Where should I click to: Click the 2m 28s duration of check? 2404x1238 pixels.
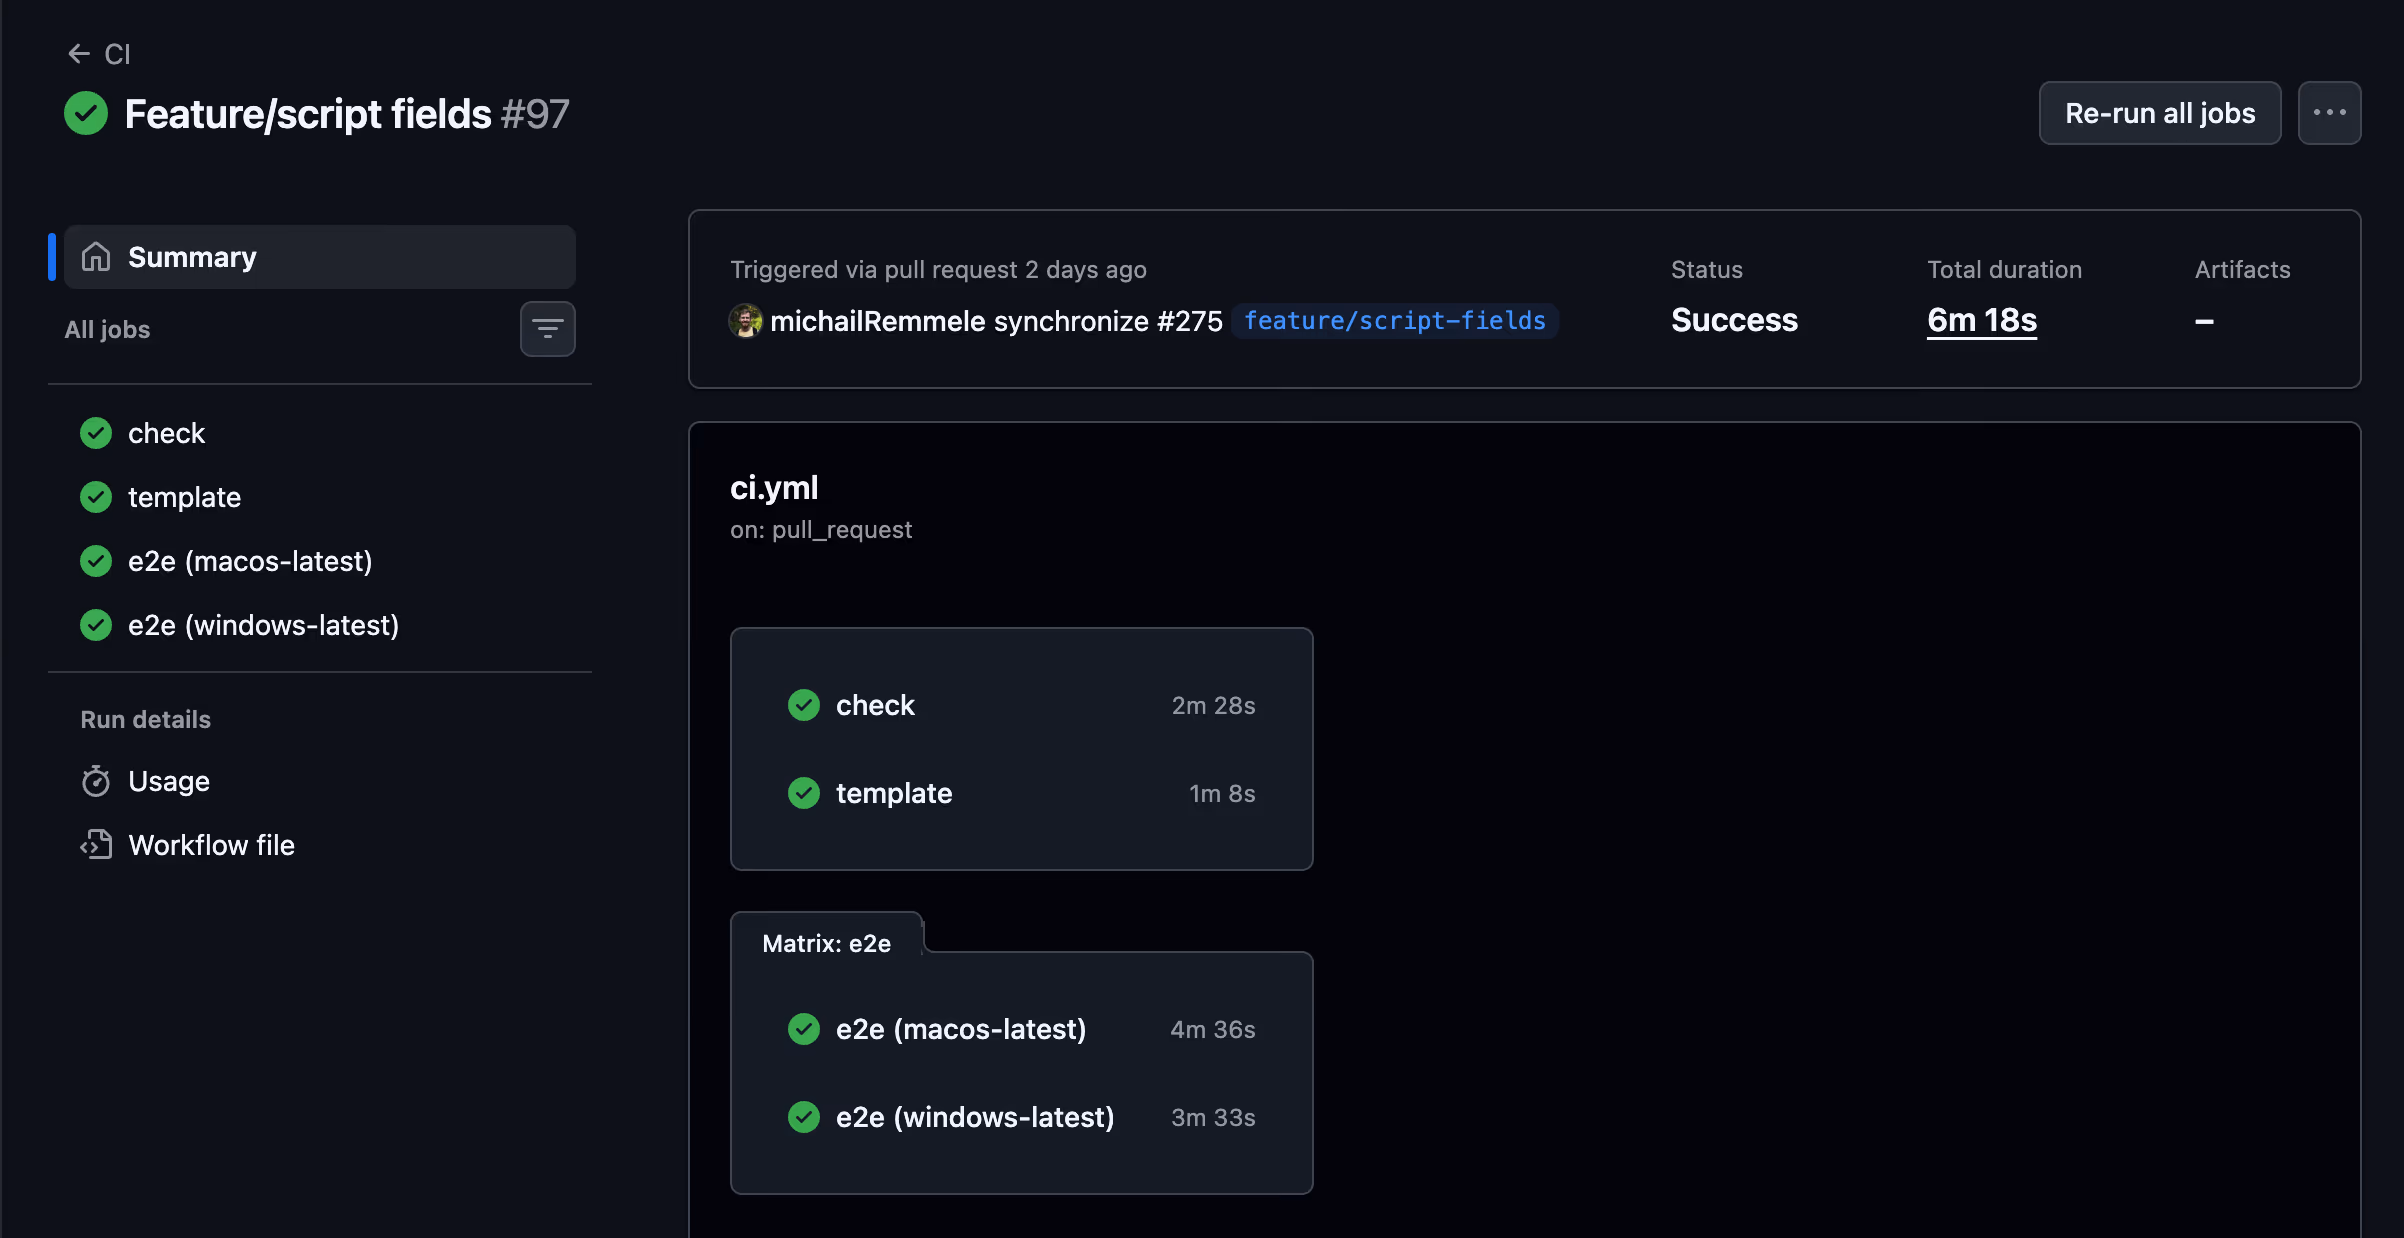1213,705
